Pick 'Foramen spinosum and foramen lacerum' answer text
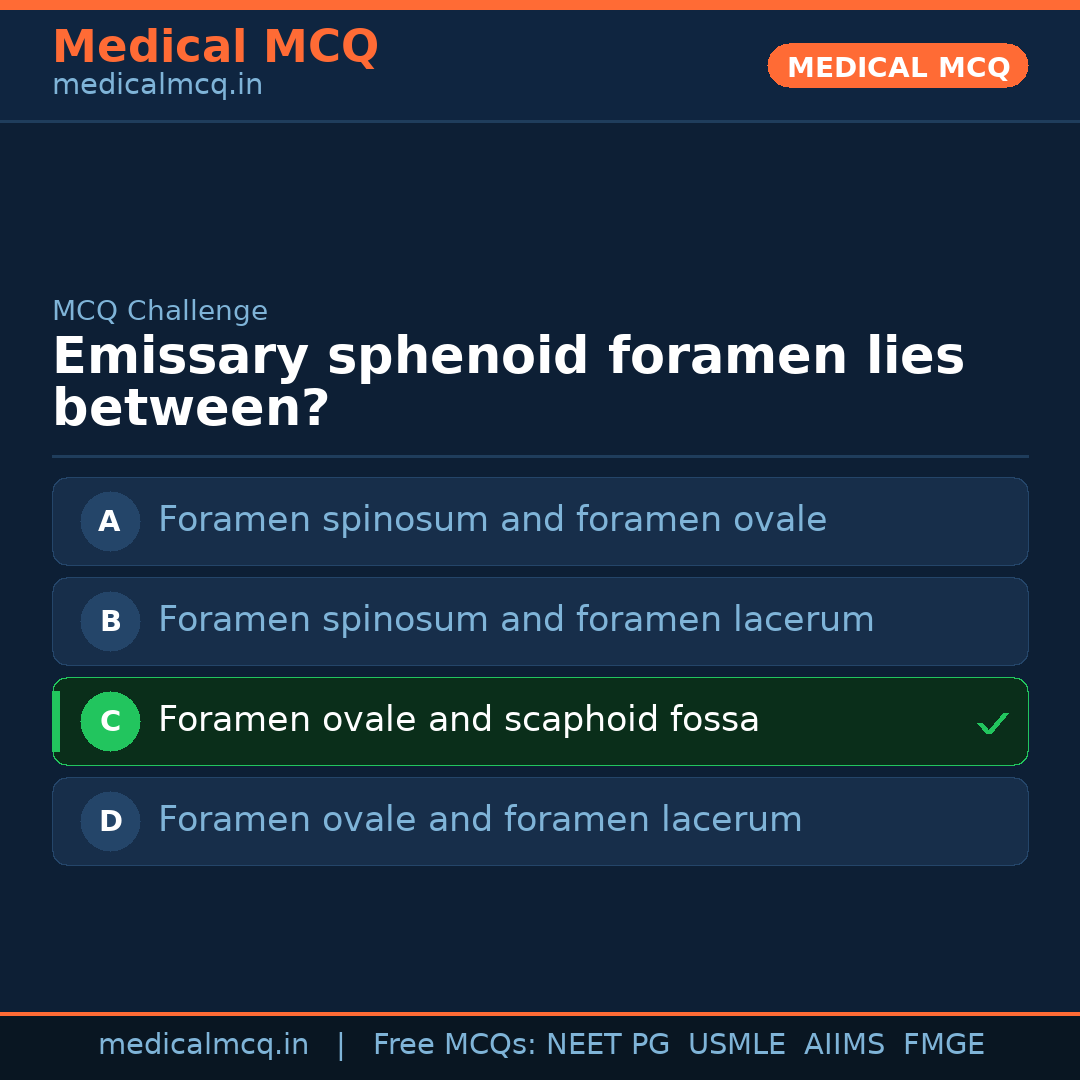Screen dimensions: 1080x1080 tap(516, 620)
